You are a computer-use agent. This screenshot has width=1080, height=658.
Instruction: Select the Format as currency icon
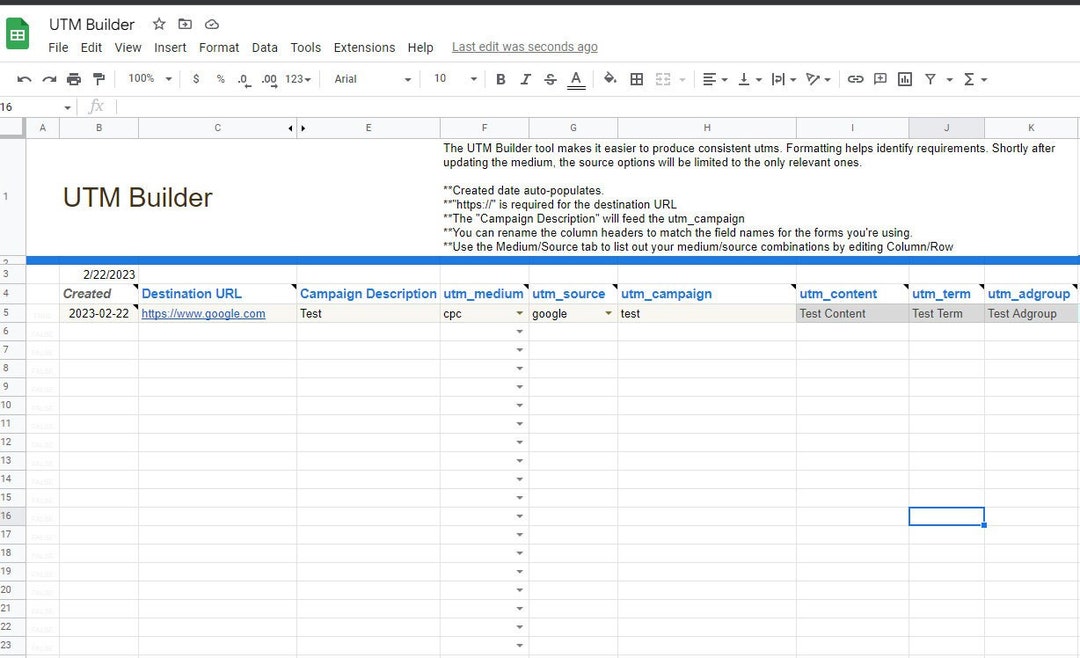196,79
